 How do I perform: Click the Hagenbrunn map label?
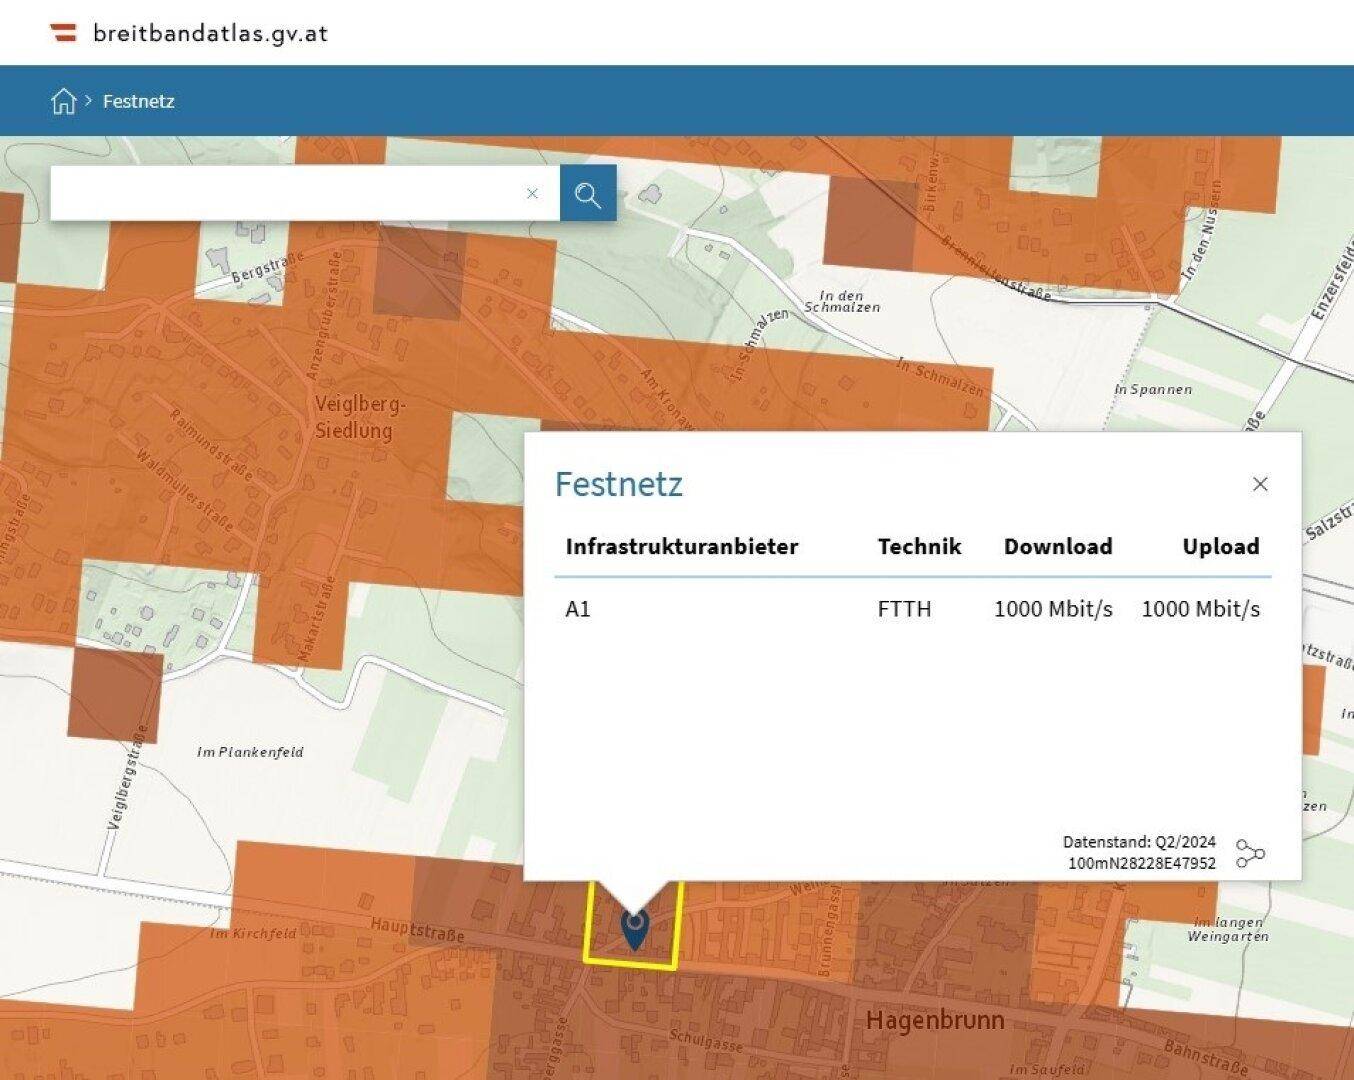935,1021
